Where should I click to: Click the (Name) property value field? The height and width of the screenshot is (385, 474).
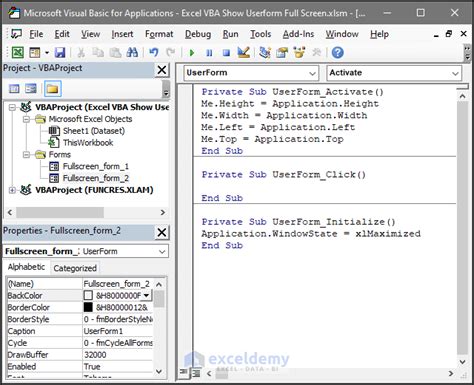point(118,284)
